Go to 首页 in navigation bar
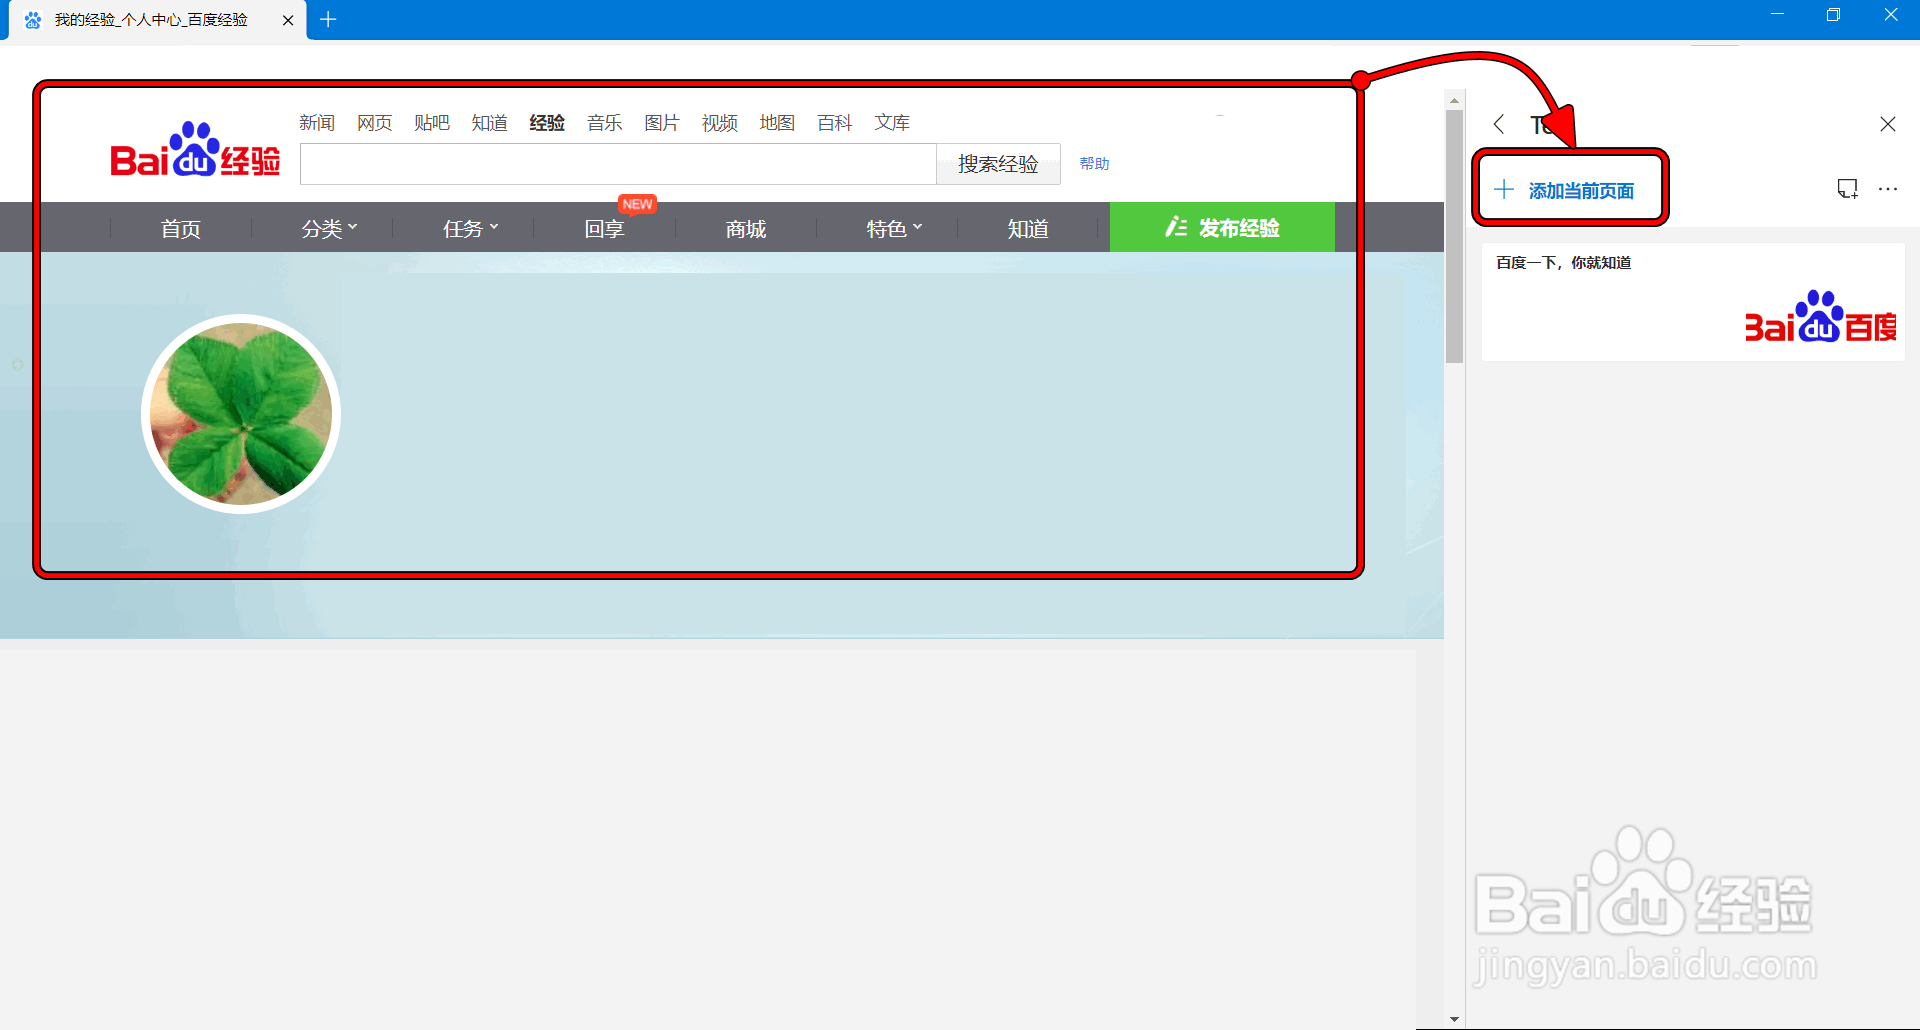 pos(181,229)
